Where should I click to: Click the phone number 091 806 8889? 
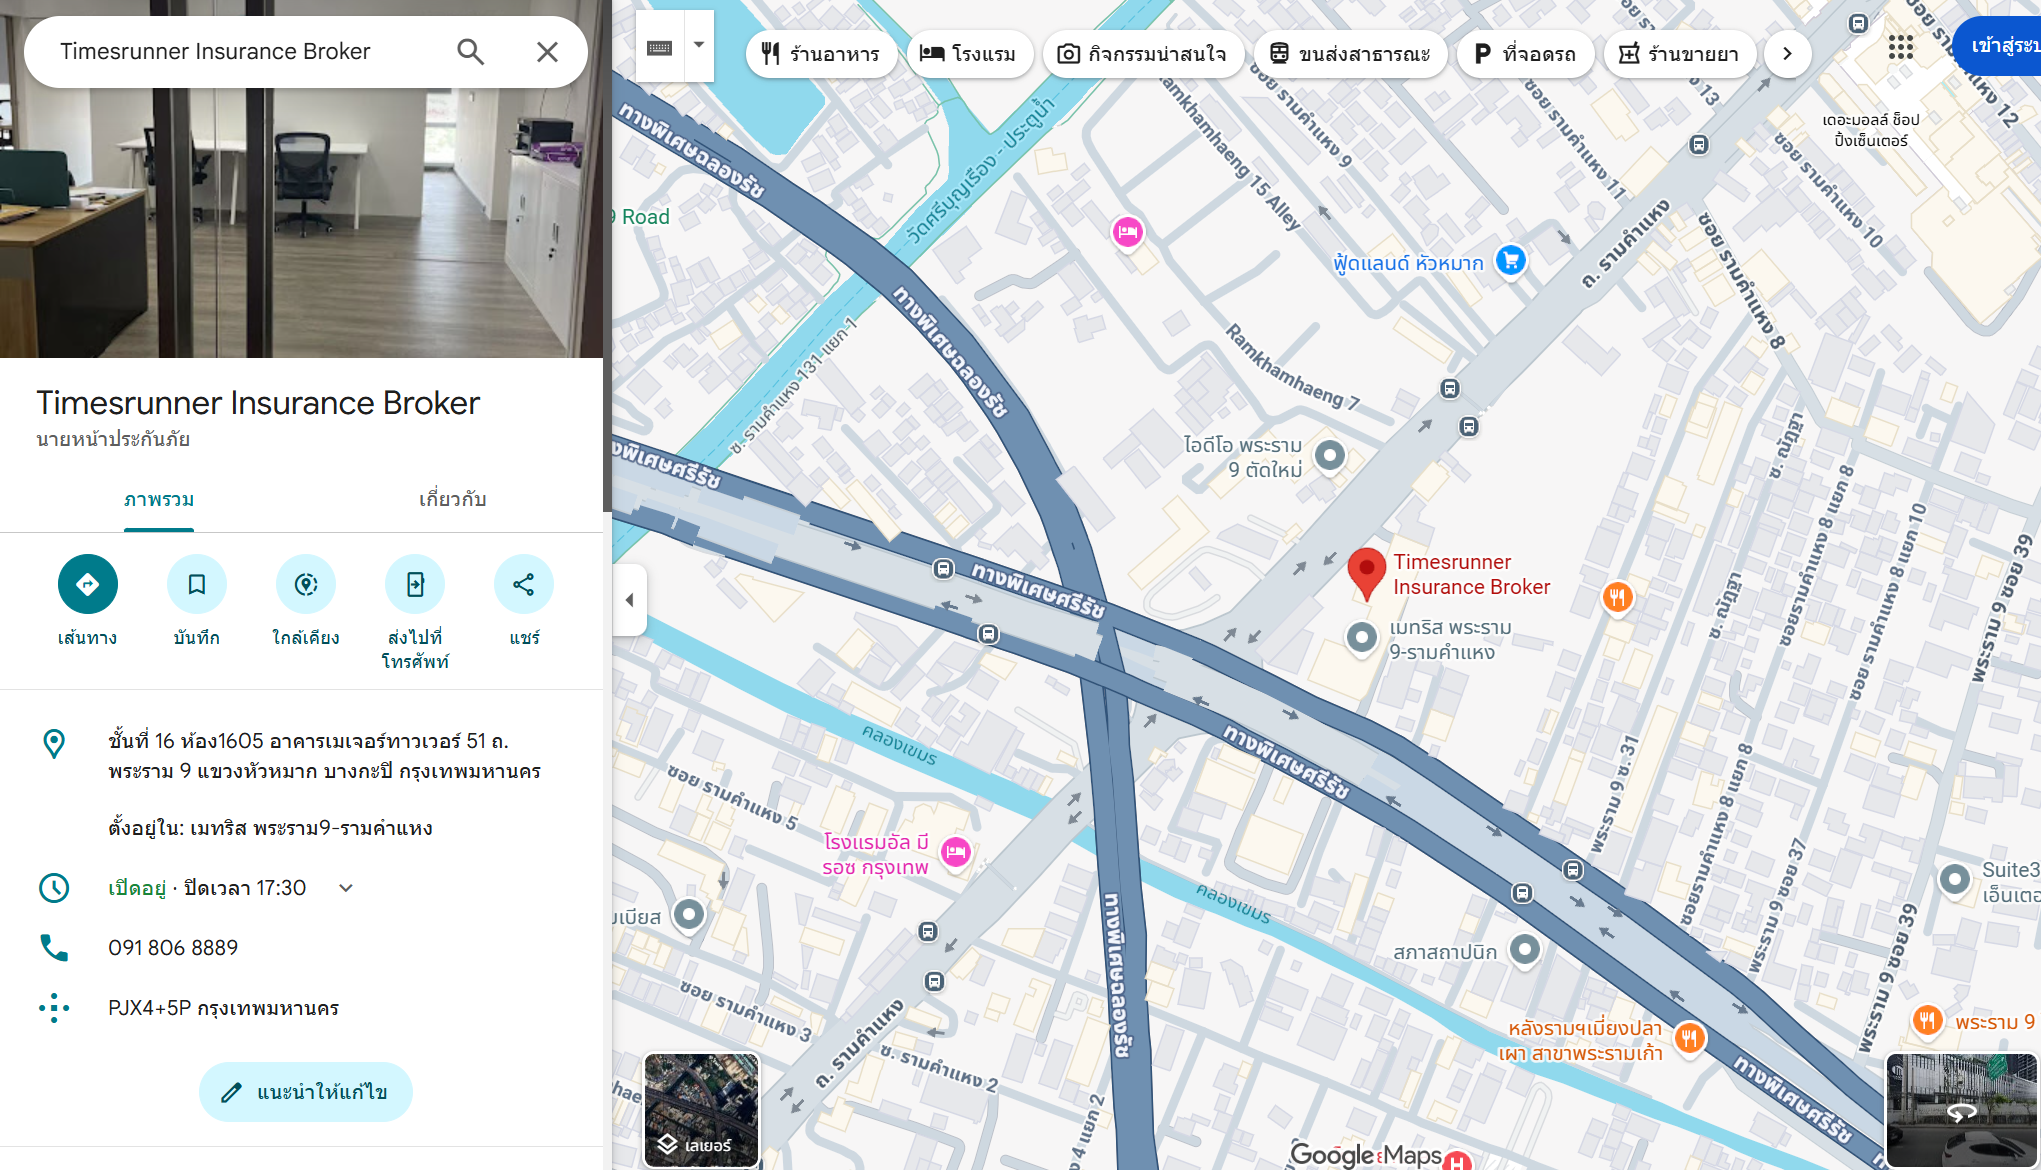[x=173, y=948]
